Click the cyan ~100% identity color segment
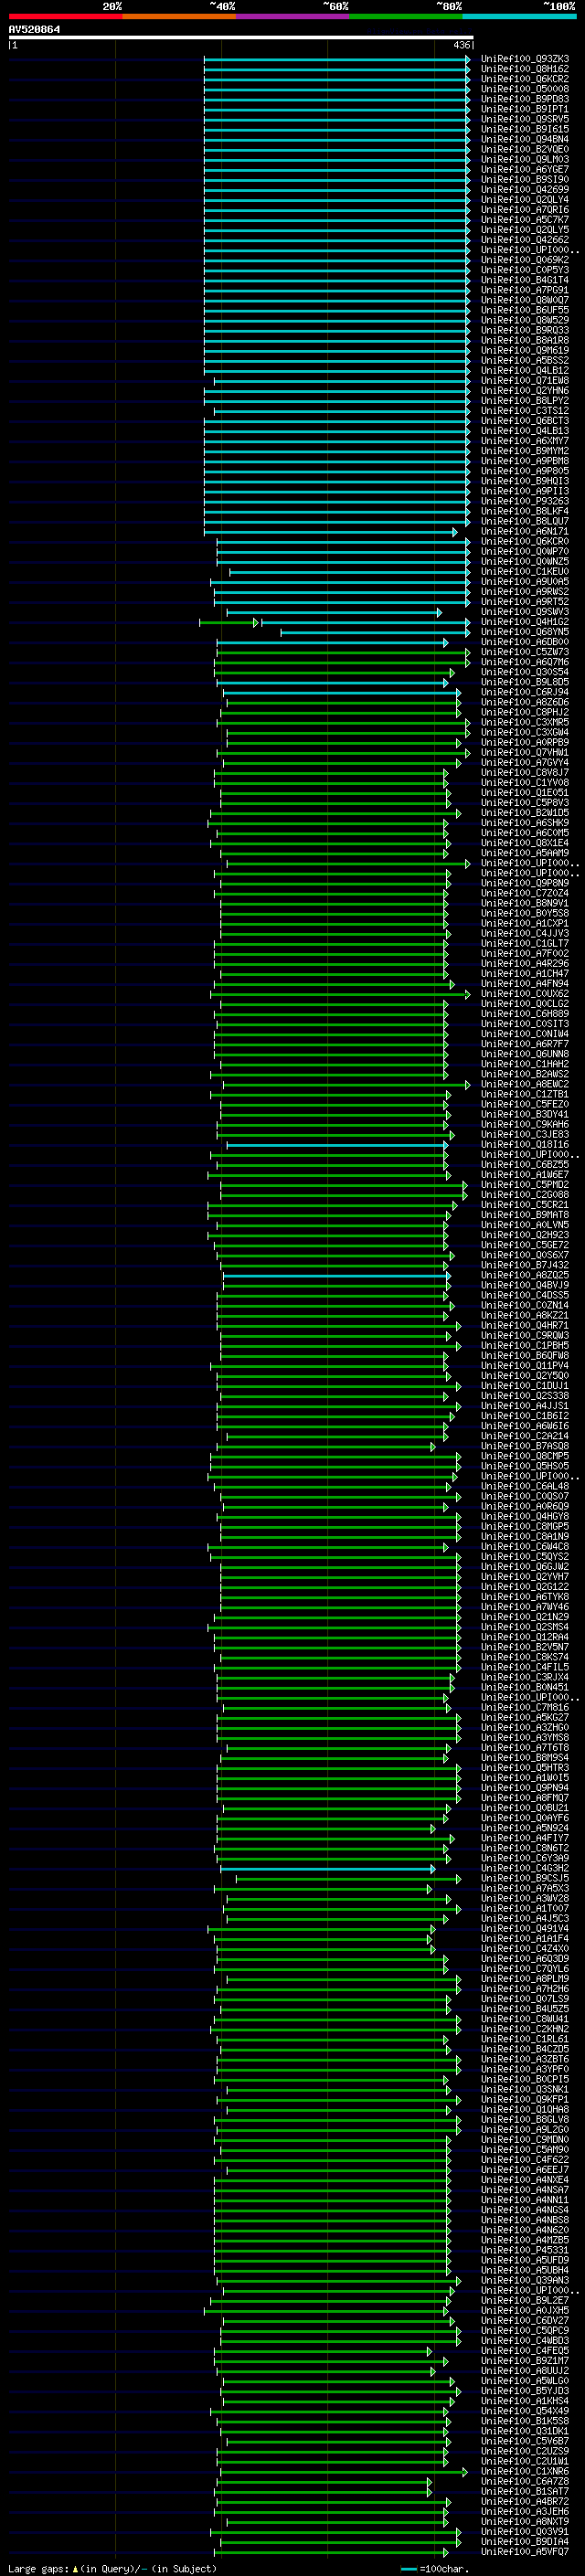Image resolution: width=585 pixels, height=2576 pixels. click(x=519, y=16)
